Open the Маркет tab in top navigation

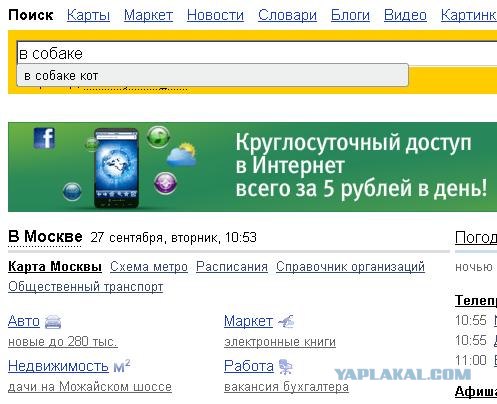coord(148,15)
